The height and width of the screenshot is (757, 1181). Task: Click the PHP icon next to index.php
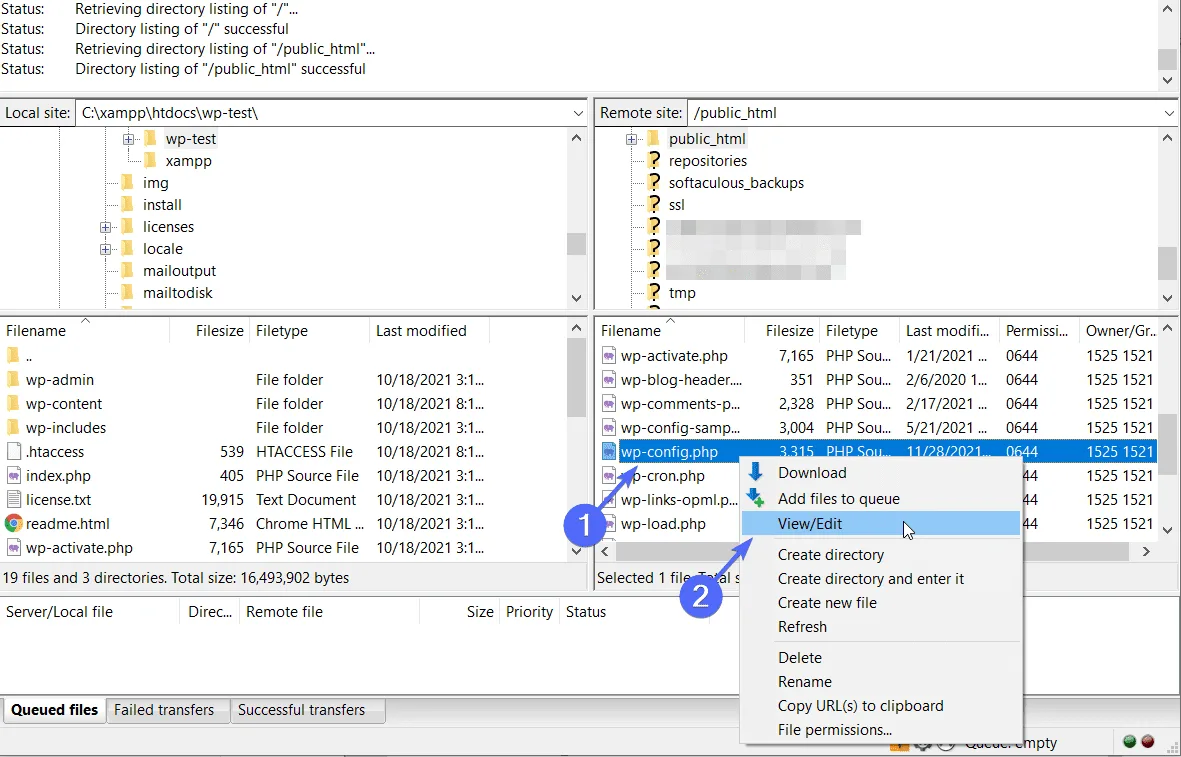[x=14, y=475]
